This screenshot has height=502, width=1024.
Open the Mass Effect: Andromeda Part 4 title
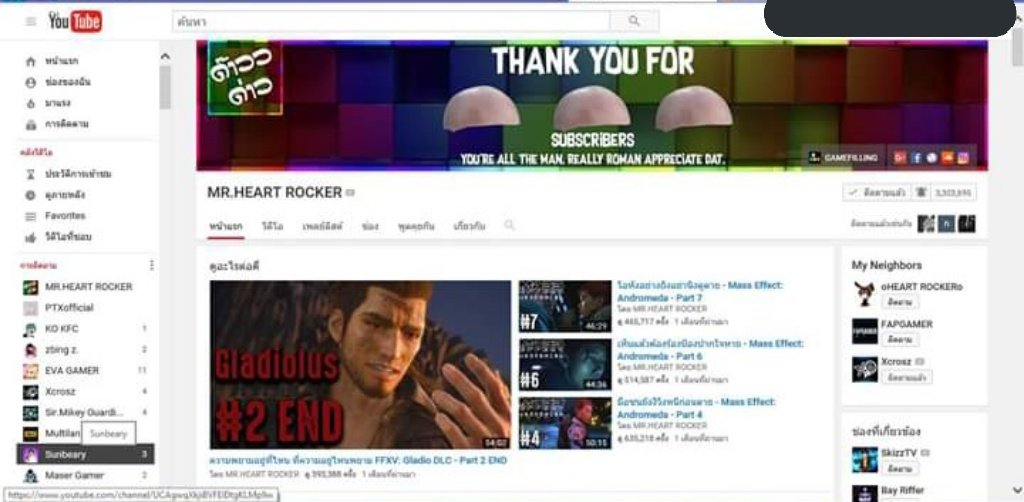[696, 407]
